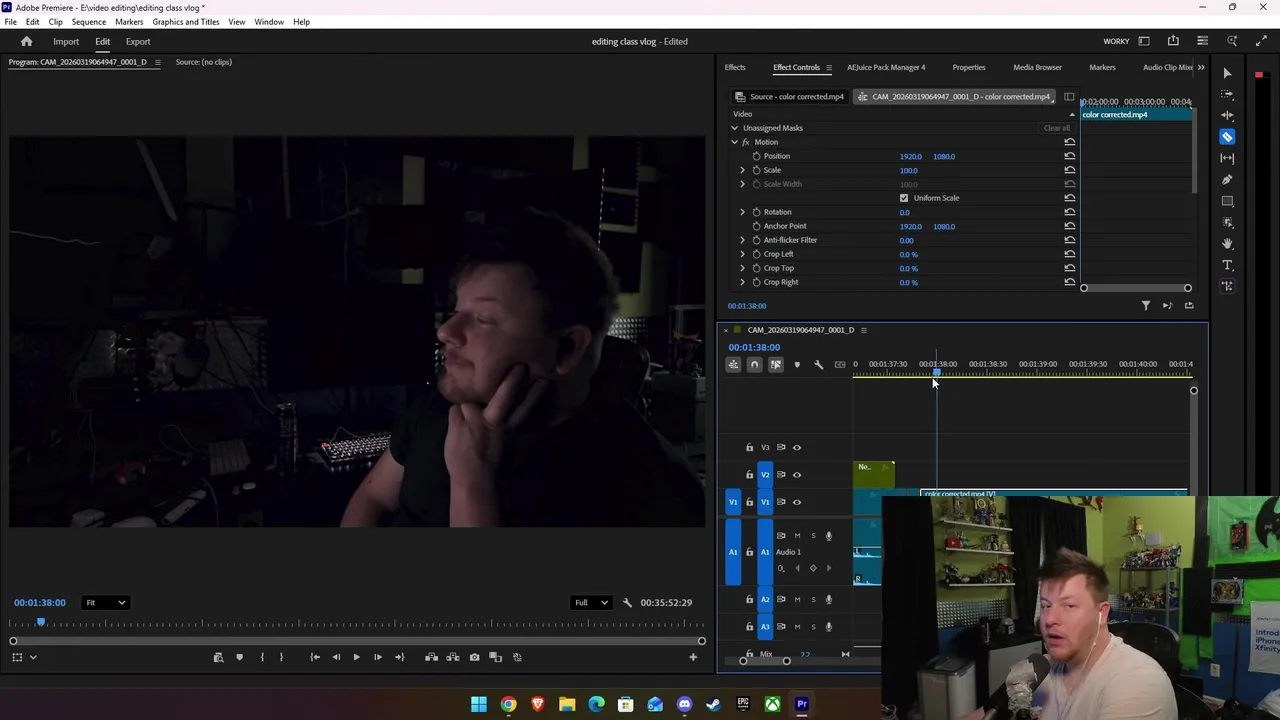The width and height of the screenshot is (1280, 720).
Task: Open Google Chrome from the taskbar
Action: 508,704
